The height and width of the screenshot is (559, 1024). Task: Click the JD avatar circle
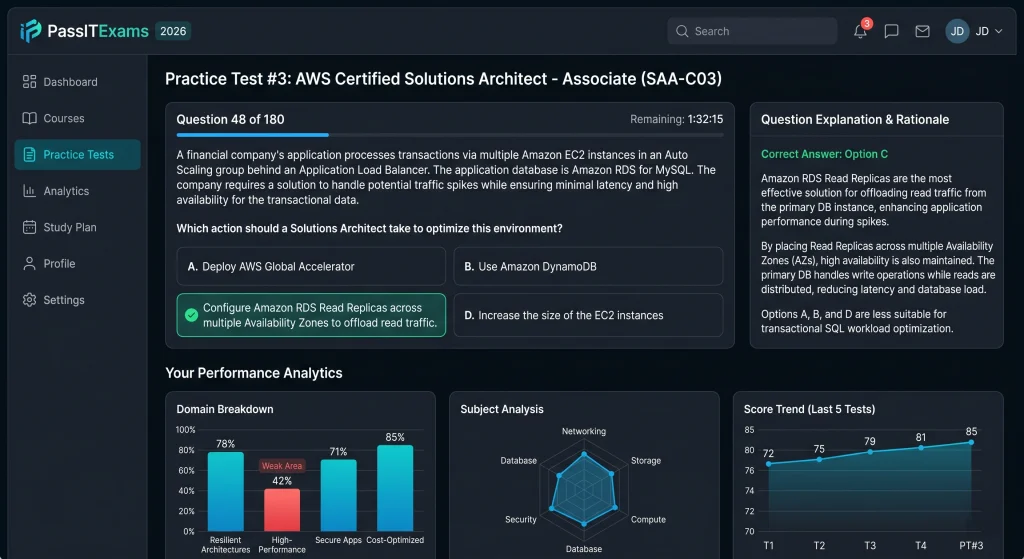point(957,31)
